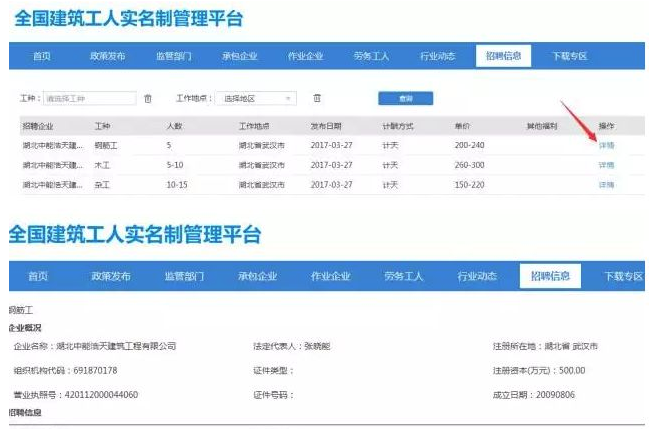Open the 工作地点 选择地区 dropdown

(x=259, y=98)
